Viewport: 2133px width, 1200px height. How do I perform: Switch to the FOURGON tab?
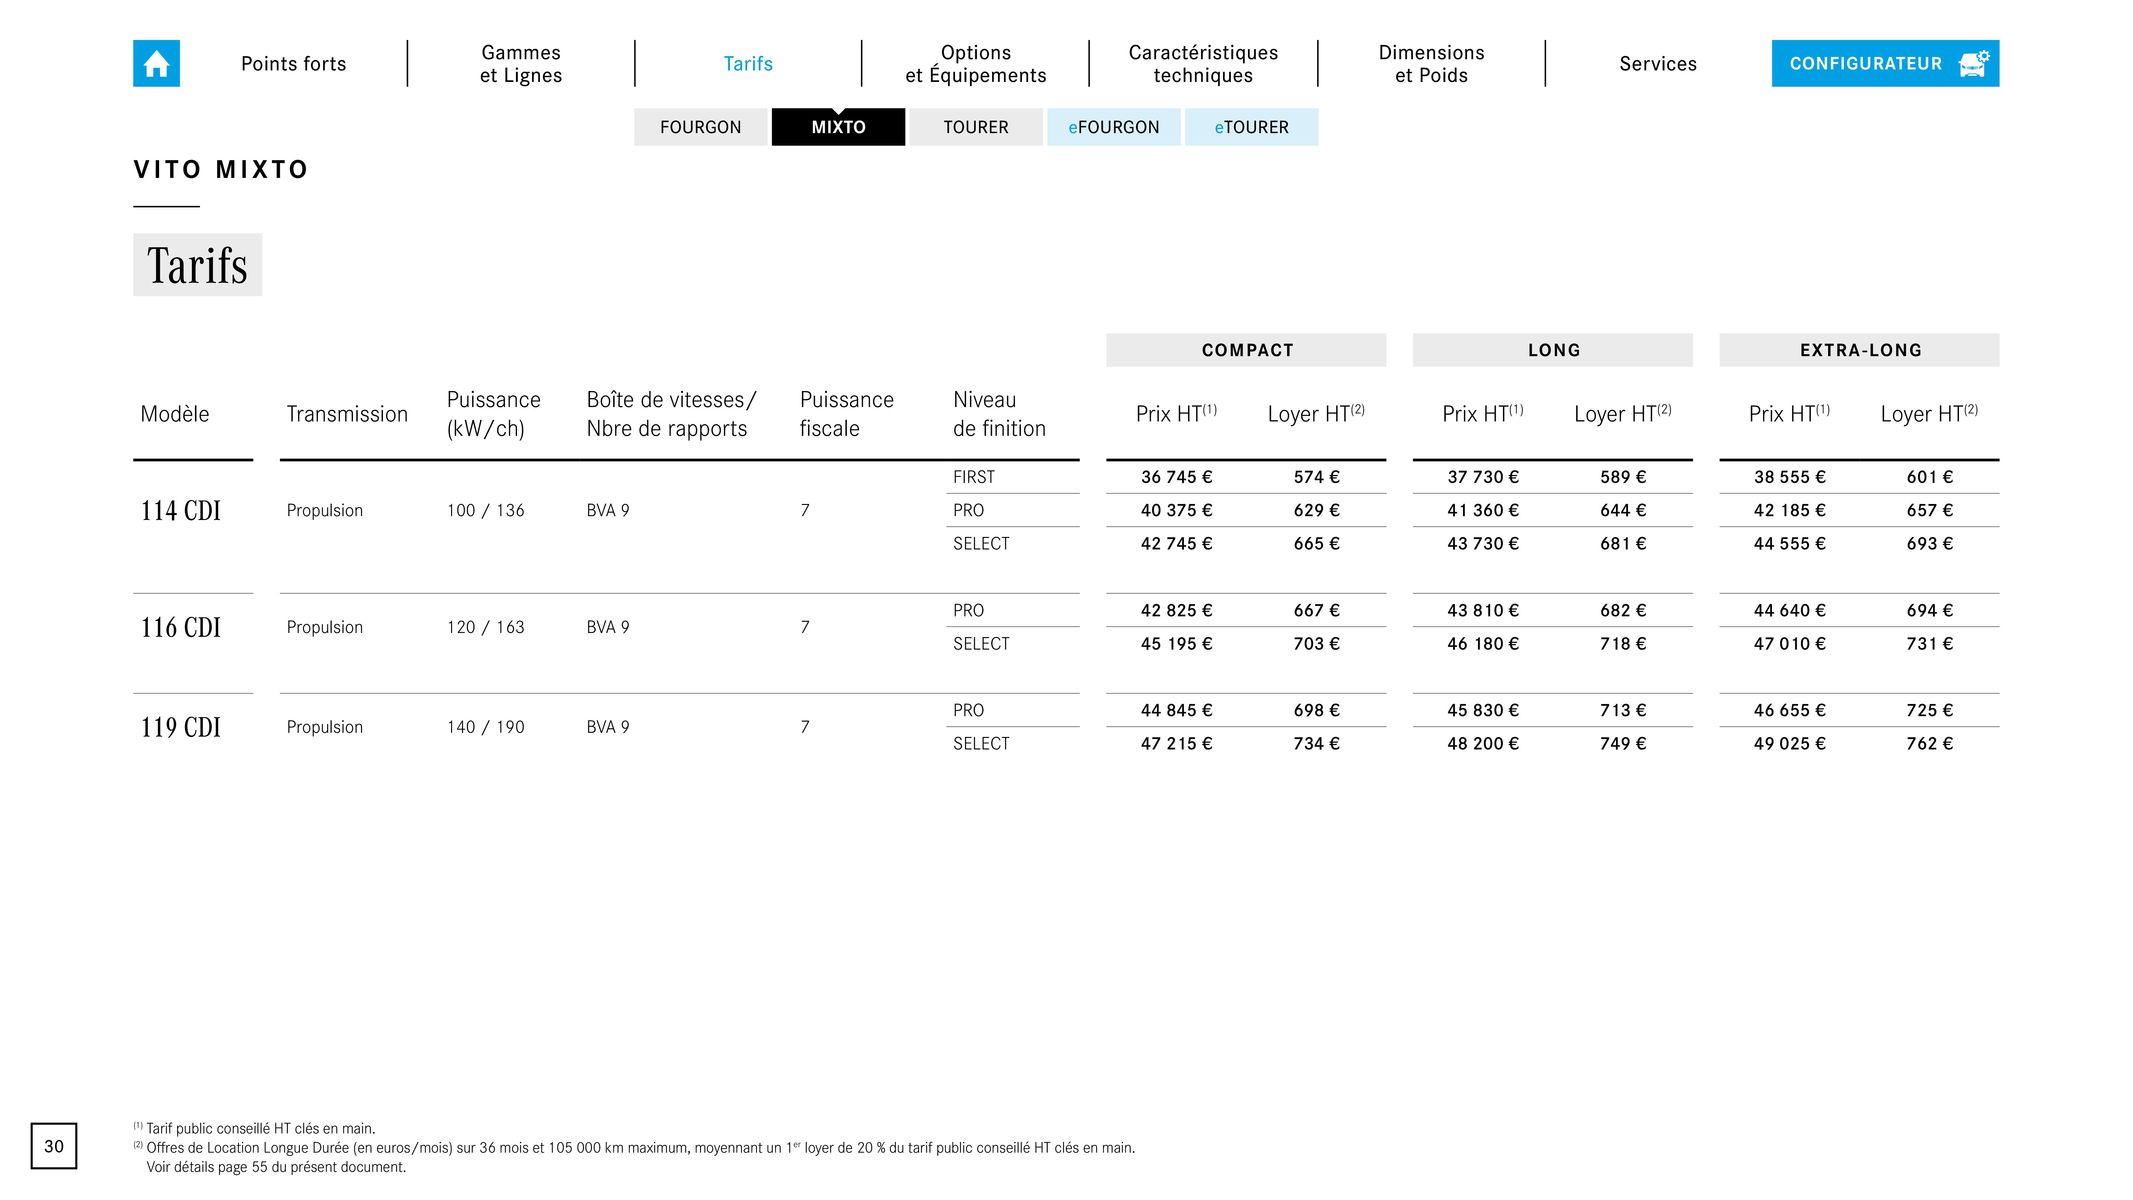pyautogui.click(x=700, y=127)
